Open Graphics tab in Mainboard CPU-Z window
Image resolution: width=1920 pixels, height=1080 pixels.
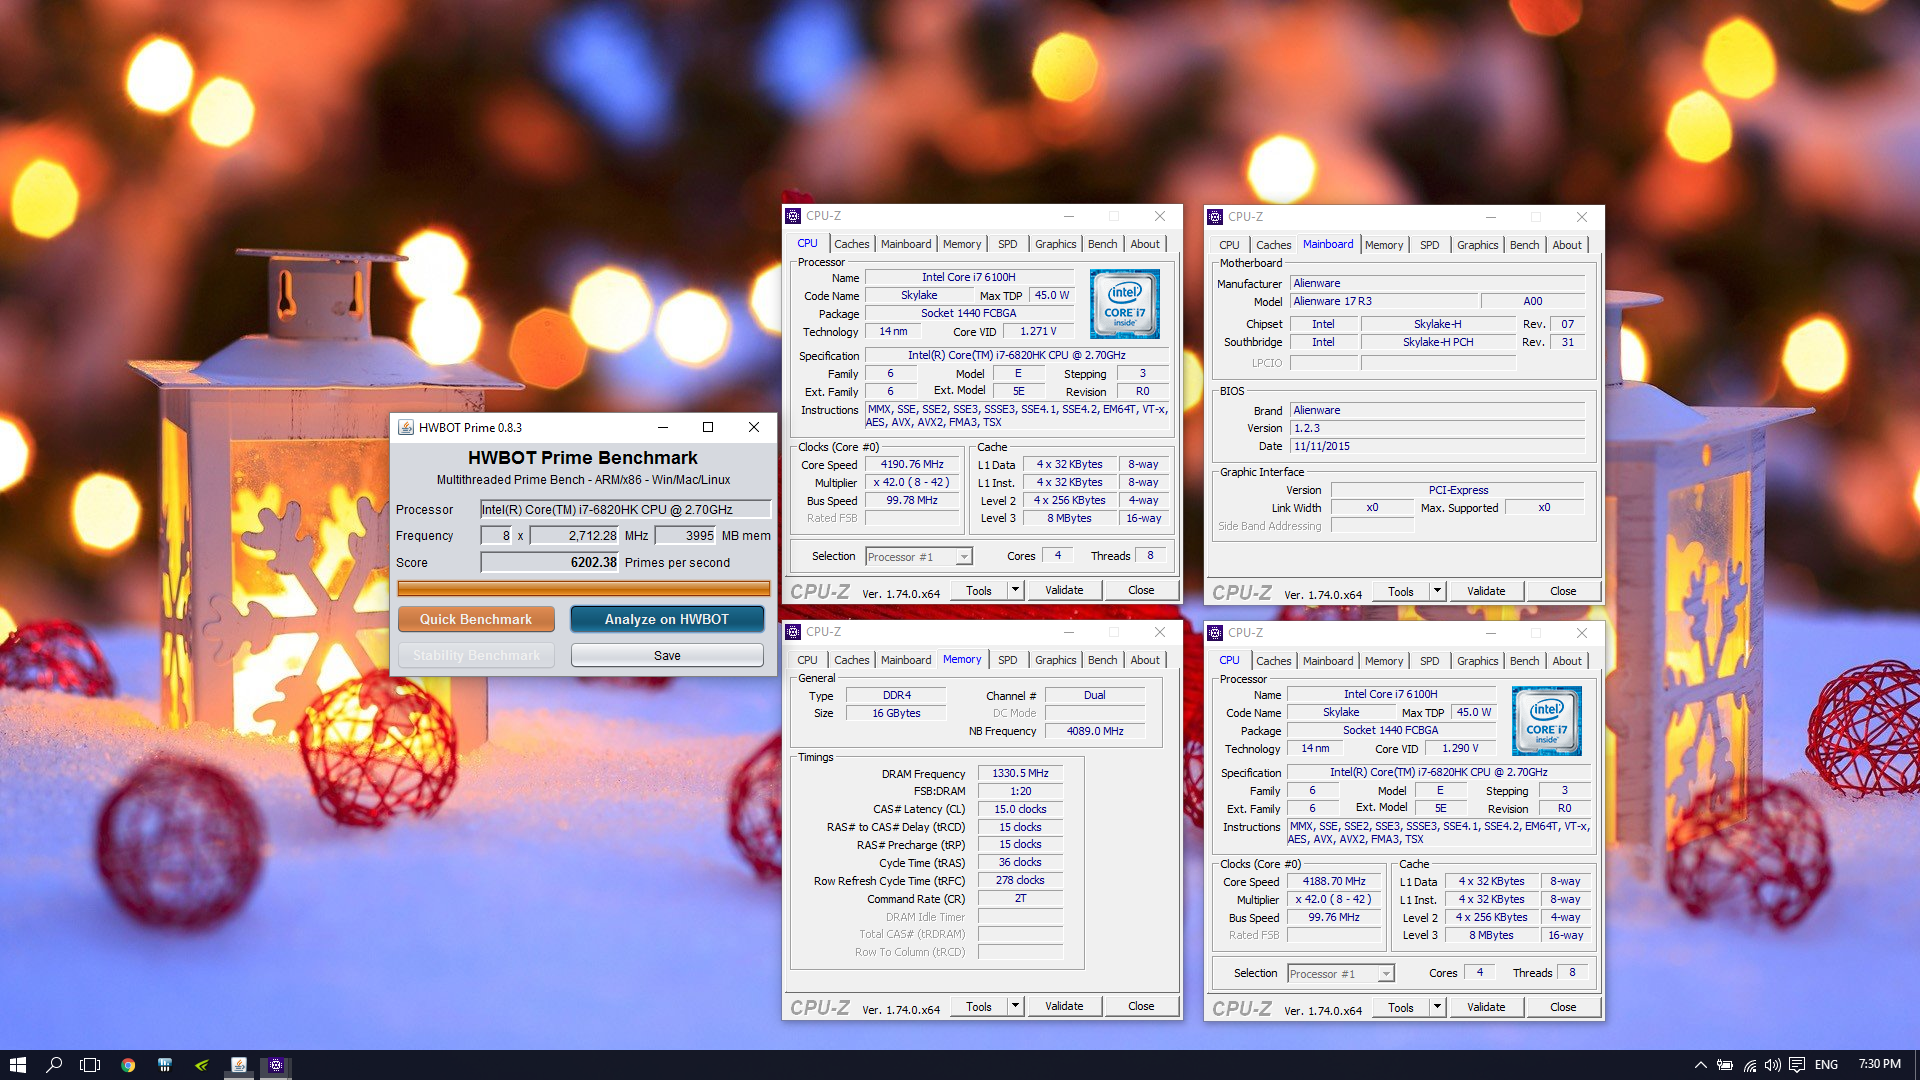[x=1477, y=245]
